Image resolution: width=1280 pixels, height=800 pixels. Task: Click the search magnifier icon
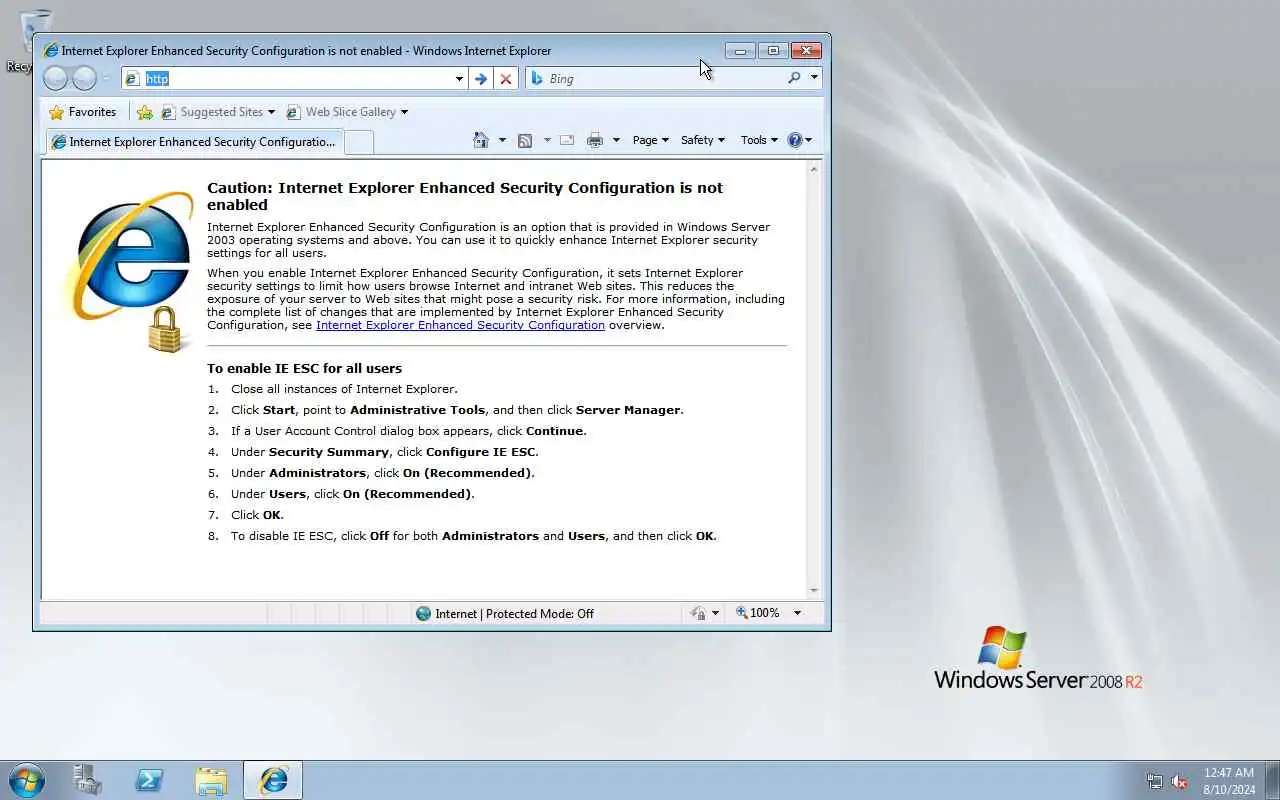pyautogui.click(x=794, y=78)
